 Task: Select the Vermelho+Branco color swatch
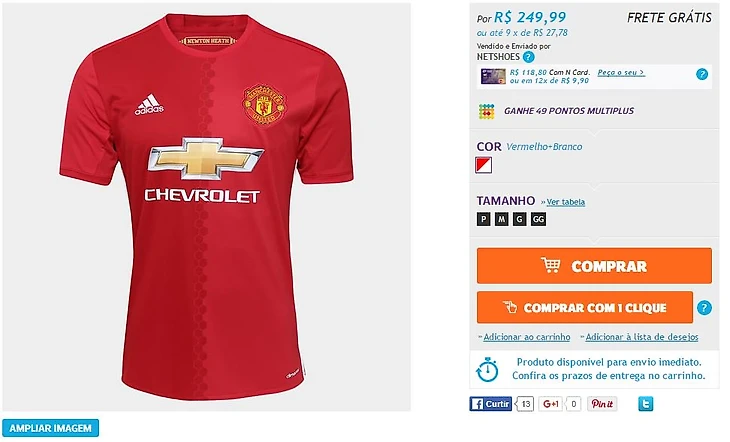[484, 165]
